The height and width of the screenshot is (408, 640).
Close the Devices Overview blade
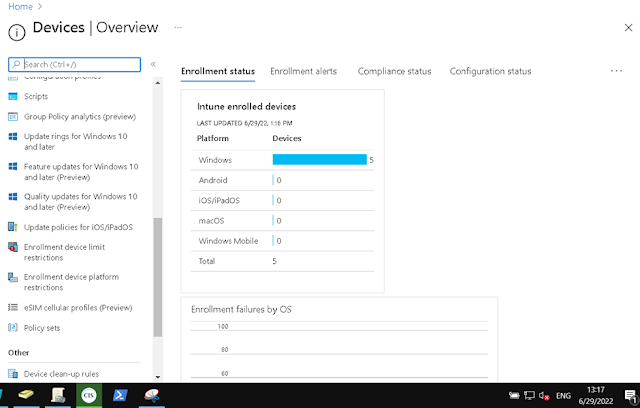pos(628,28)
